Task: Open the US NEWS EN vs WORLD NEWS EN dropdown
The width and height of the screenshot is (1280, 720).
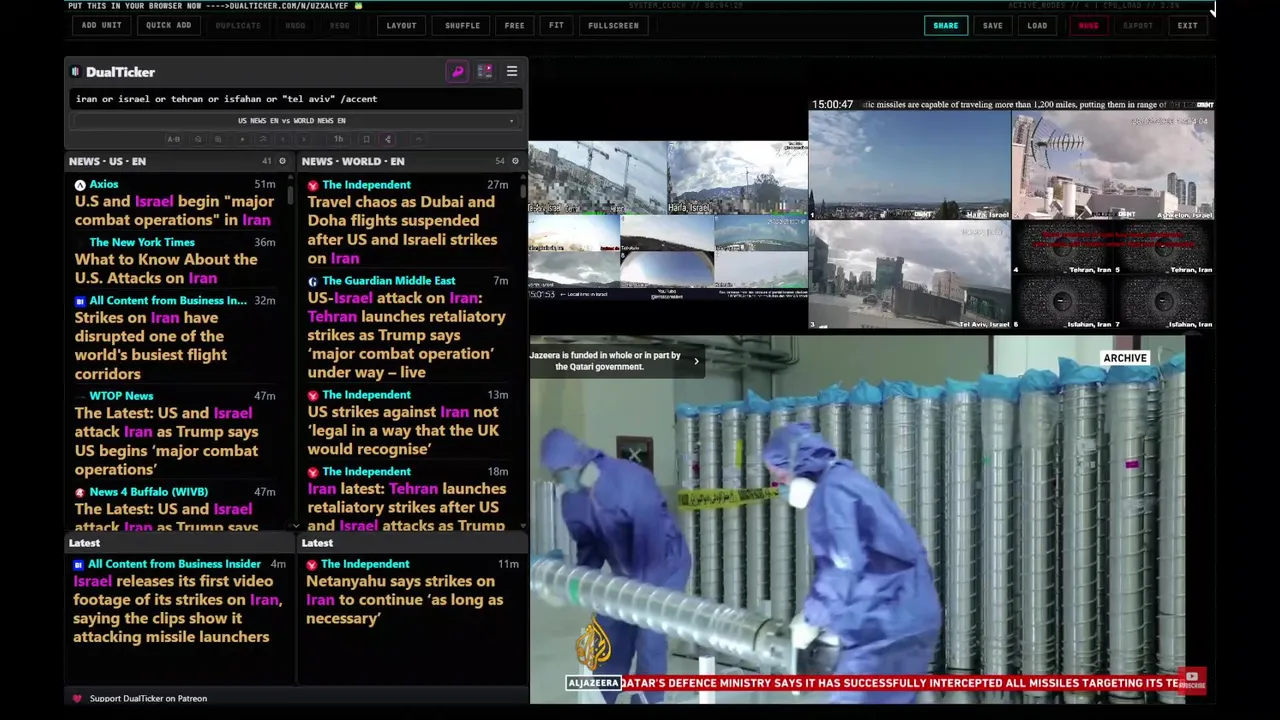Action: tap(296, 120)
